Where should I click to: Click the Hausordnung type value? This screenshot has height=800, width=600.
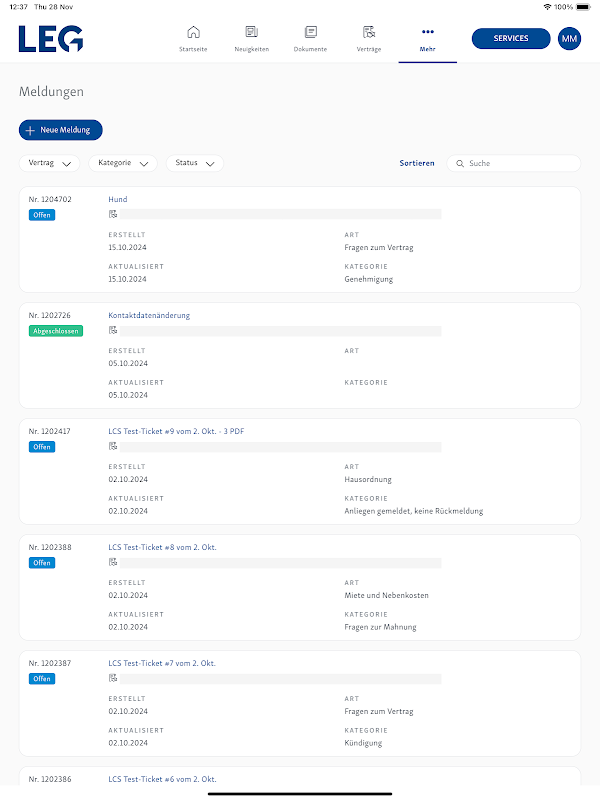pos(368,480)
